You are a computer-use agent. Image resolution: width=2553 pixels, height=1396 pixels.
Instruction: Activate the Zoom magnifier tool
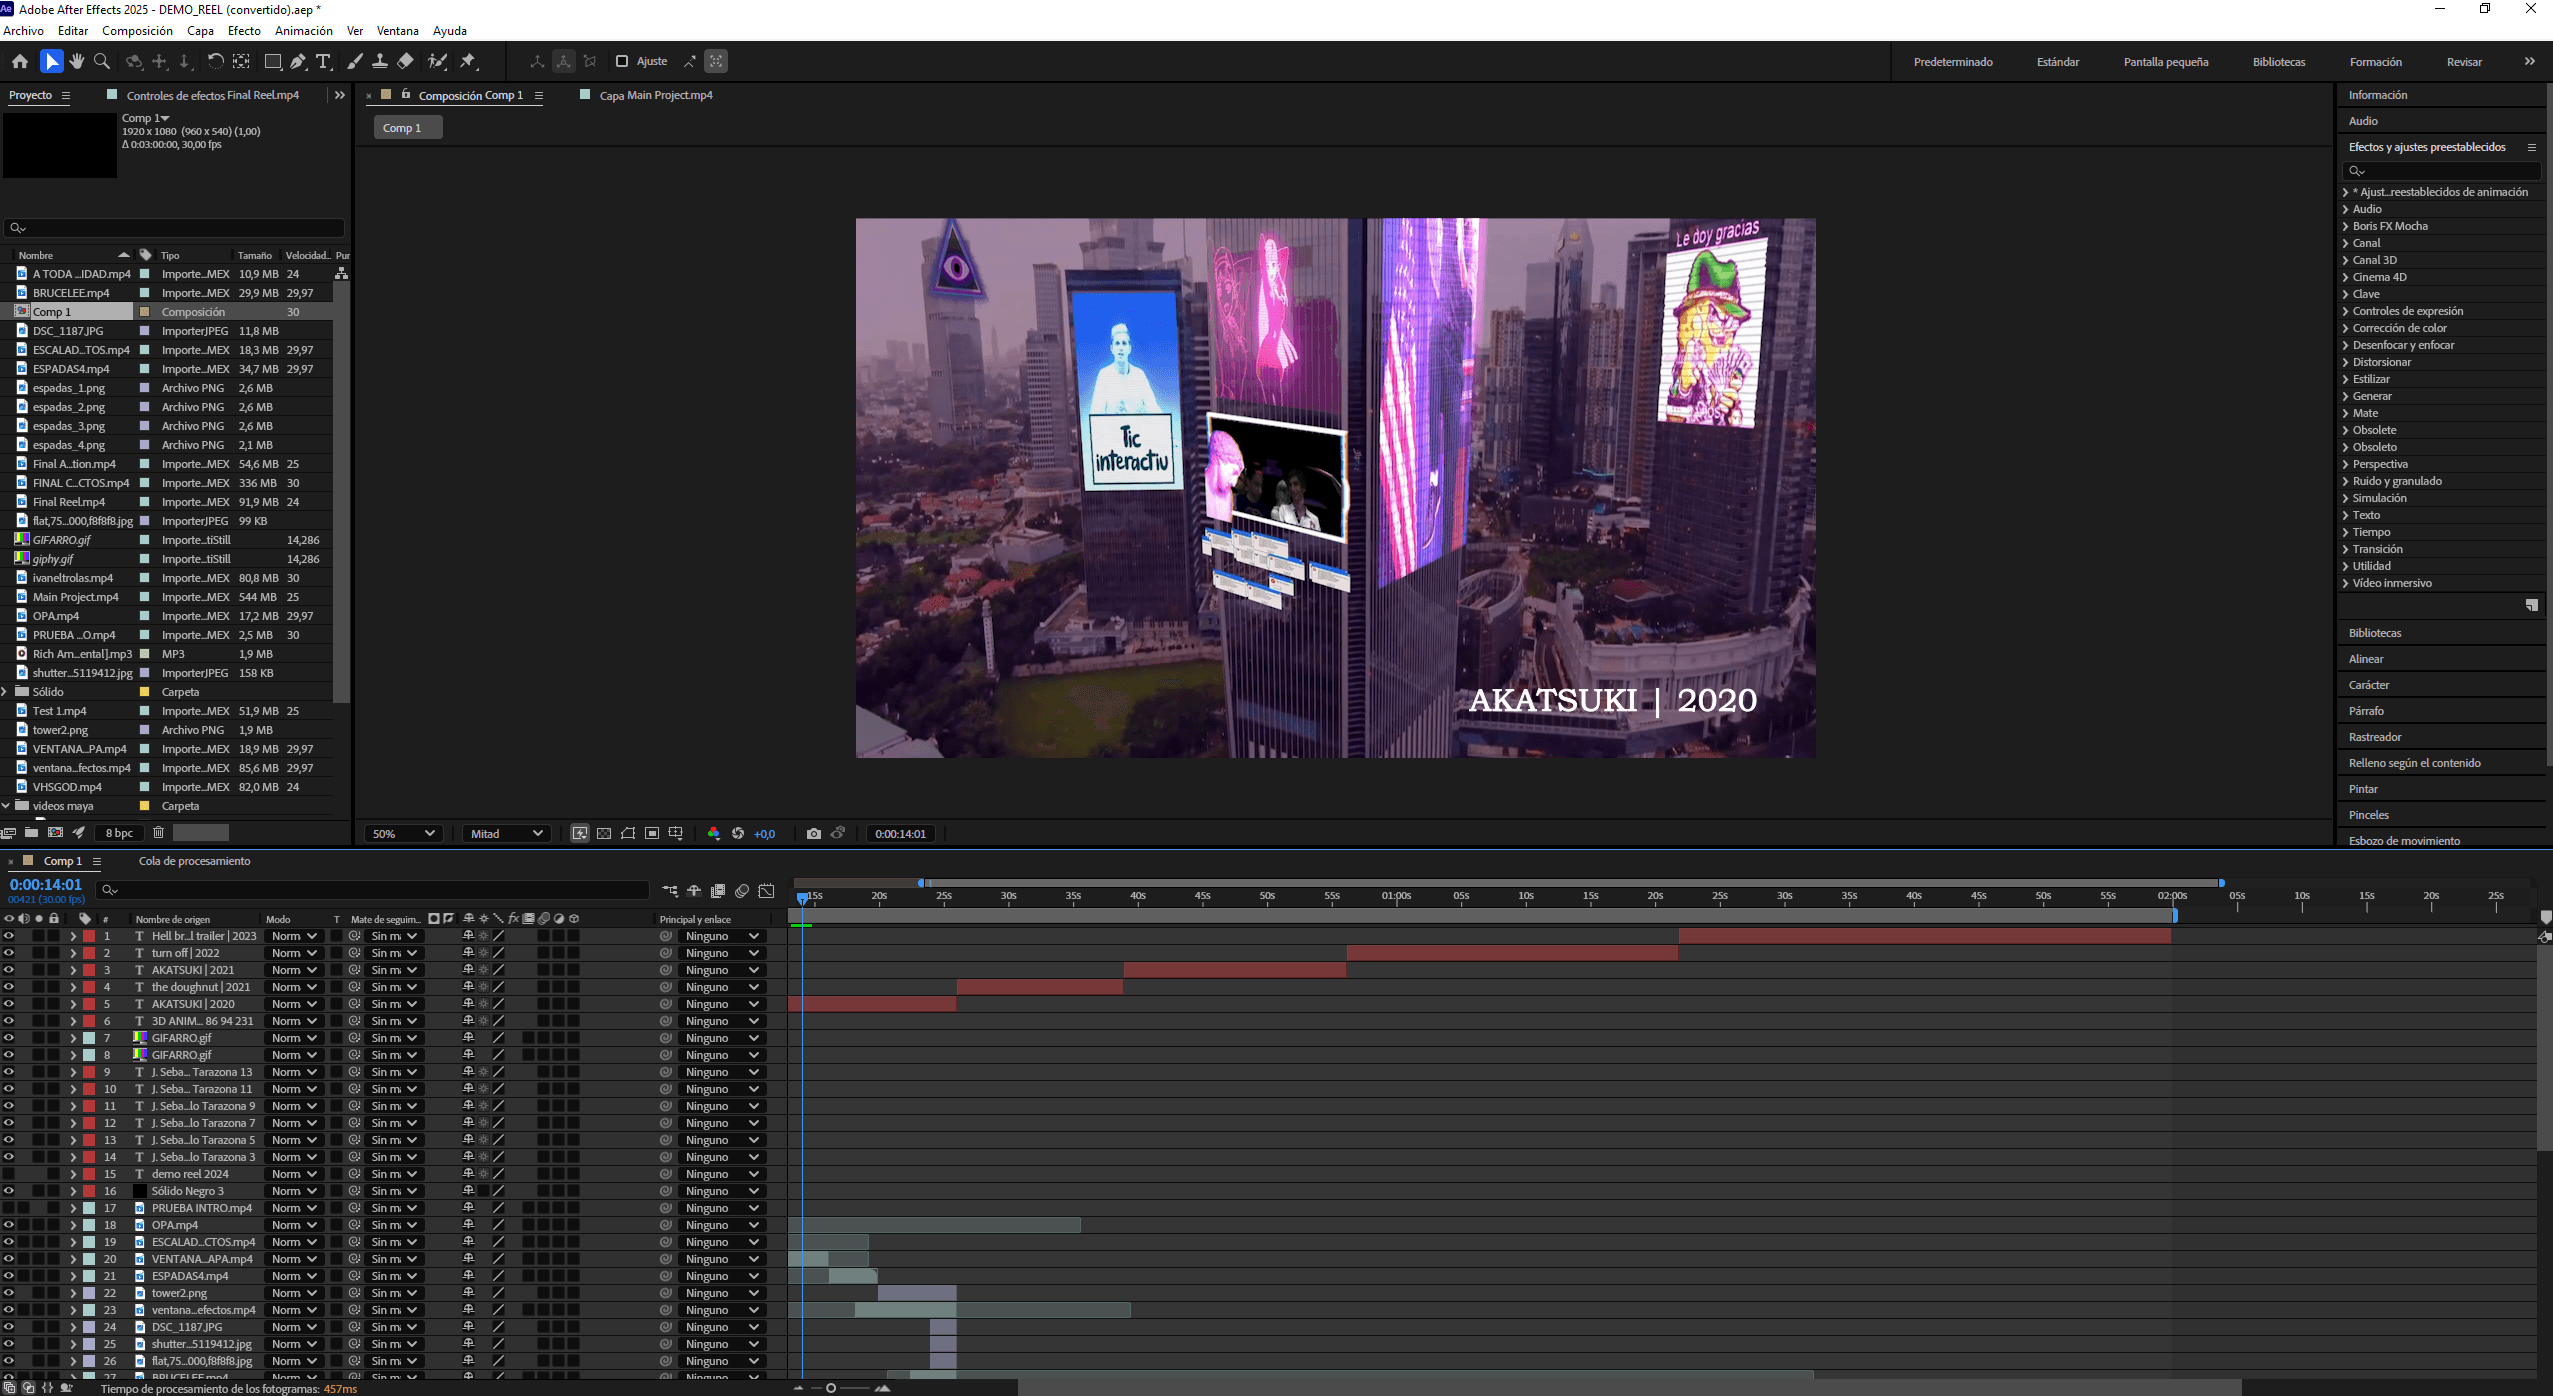tap(102, 62)
